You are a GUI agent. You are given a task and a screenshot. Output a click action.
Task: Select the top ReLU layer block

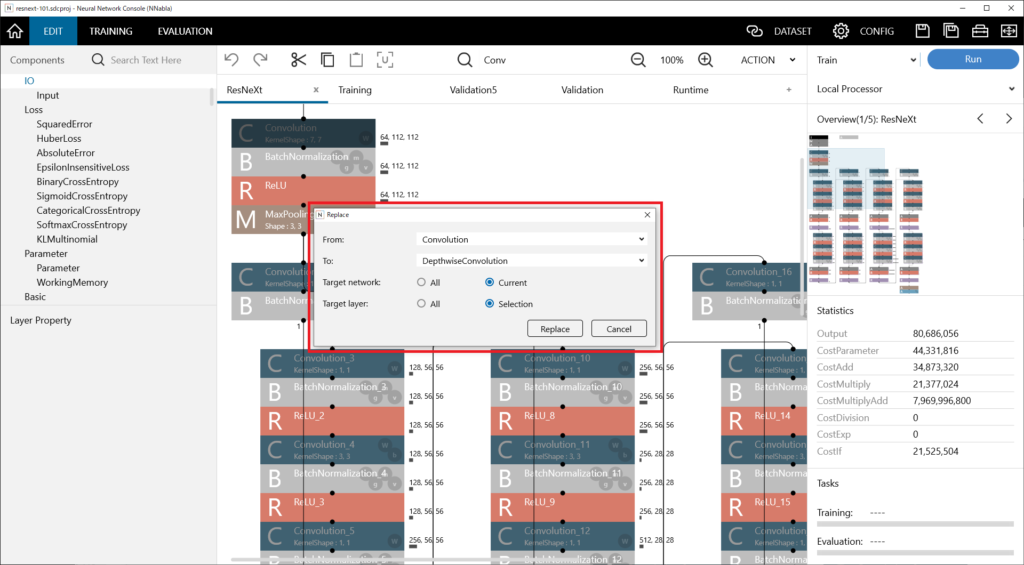(x=303, y=190)
